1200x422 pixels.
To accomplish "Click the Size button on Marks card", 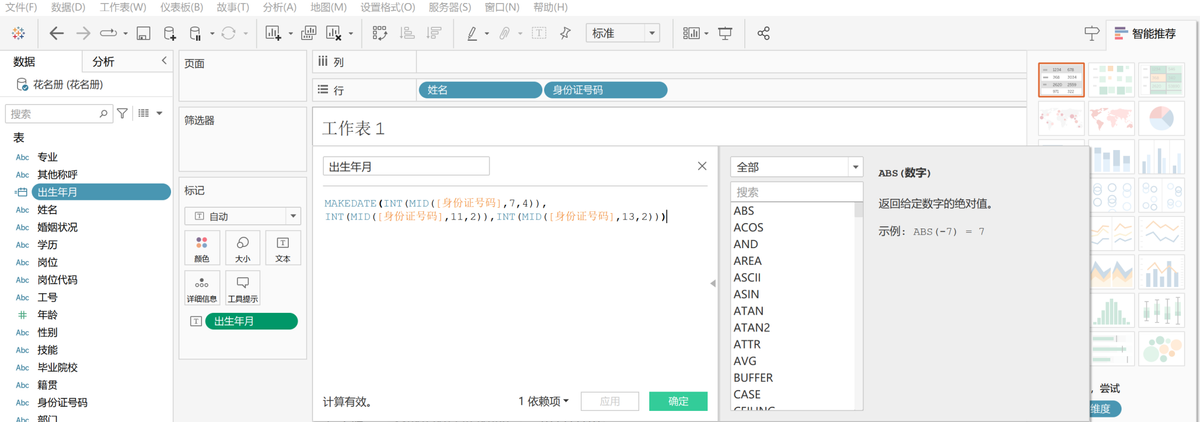I will point(242,250).
